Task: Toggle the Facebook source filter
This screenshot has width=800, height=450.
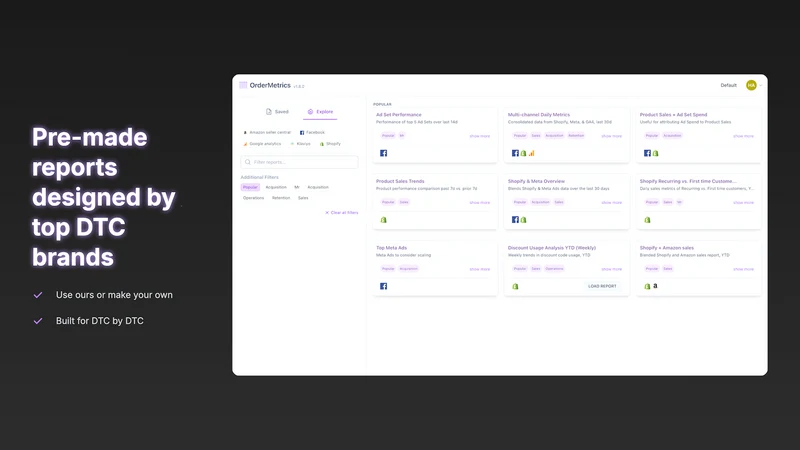Action: 312,132
